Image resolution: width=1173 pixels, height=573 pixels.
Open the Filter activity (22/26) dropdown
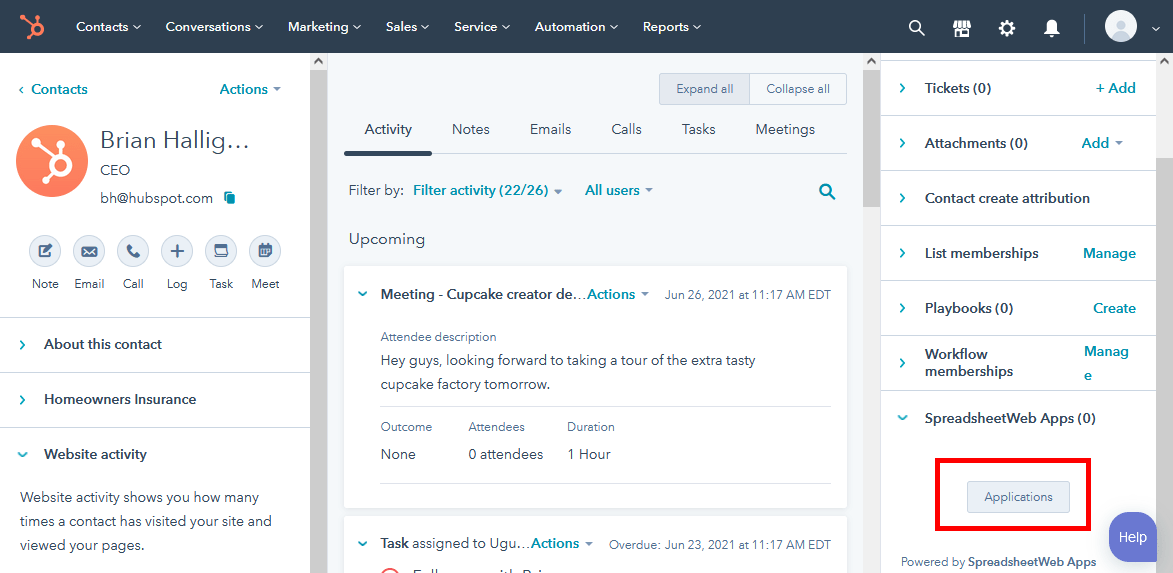point(488,191)
